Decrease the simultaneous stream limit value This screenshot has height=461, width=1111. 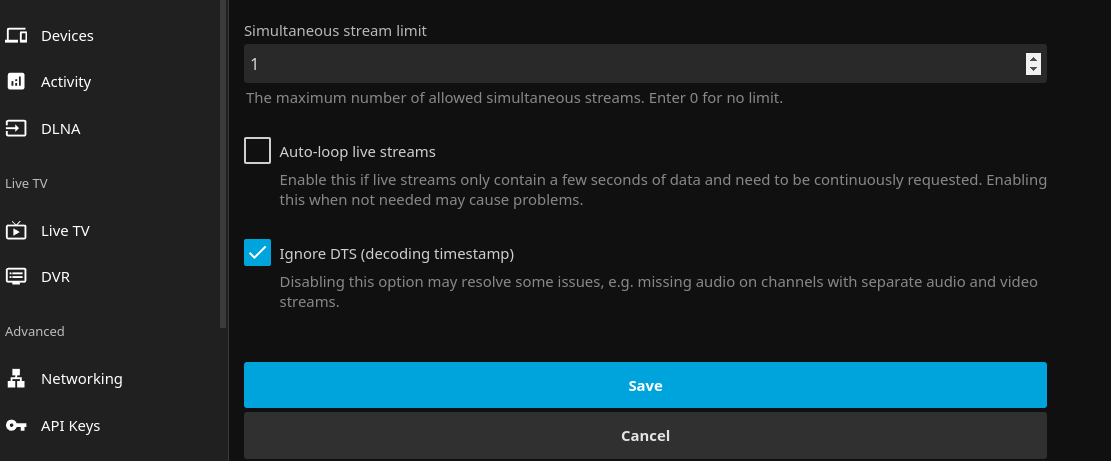coord(1033,70)
